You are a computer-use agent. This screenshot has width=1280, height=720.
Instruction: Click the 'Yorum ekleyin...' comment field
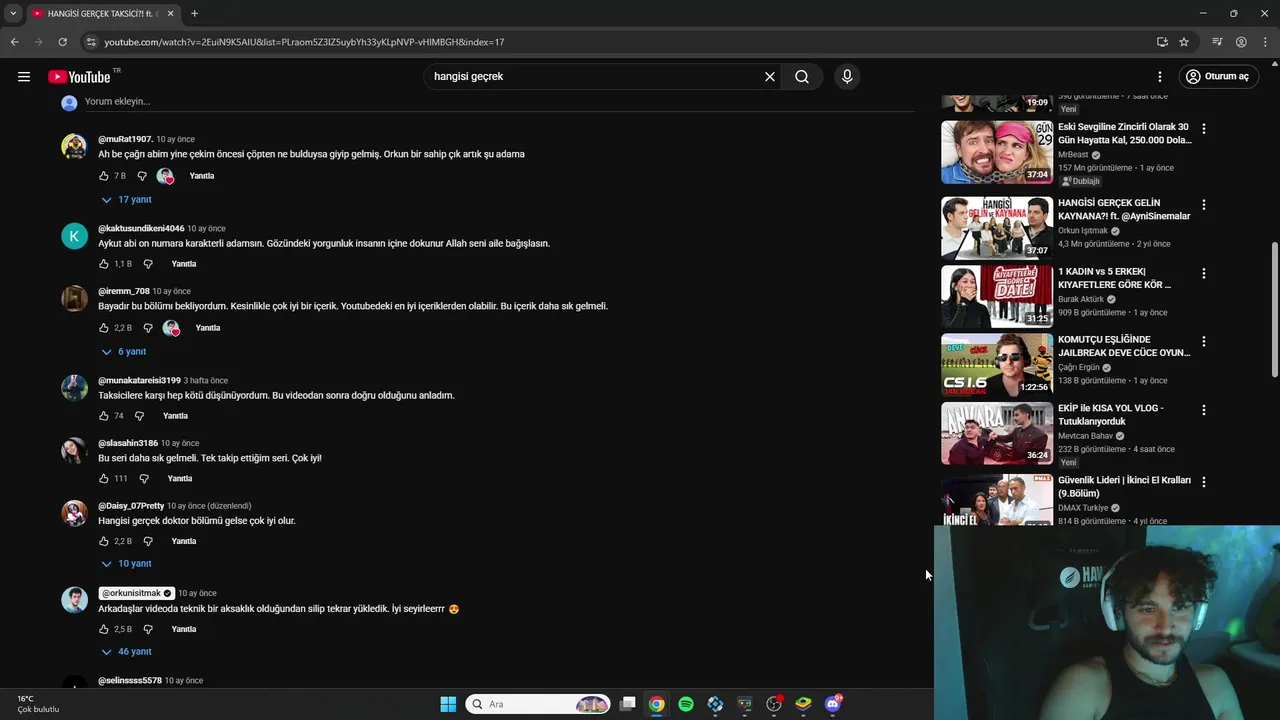(499, 102)
